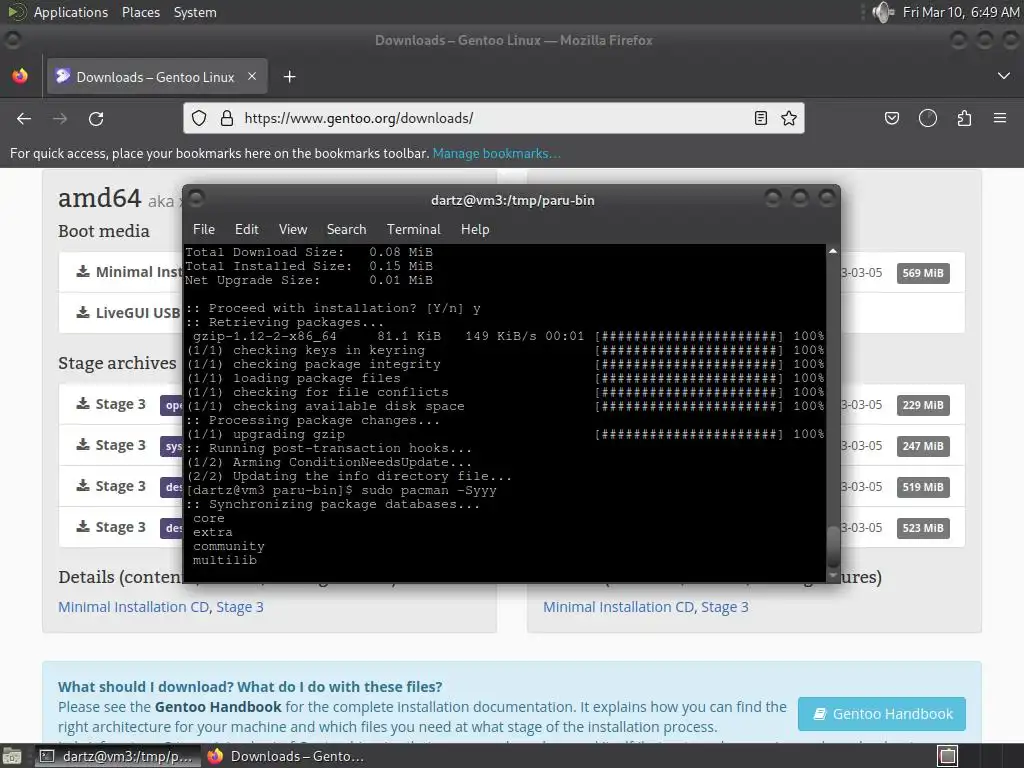Open tracking protection shield icon
This screenshot has width=1024, height=768.
pos(199,118)
